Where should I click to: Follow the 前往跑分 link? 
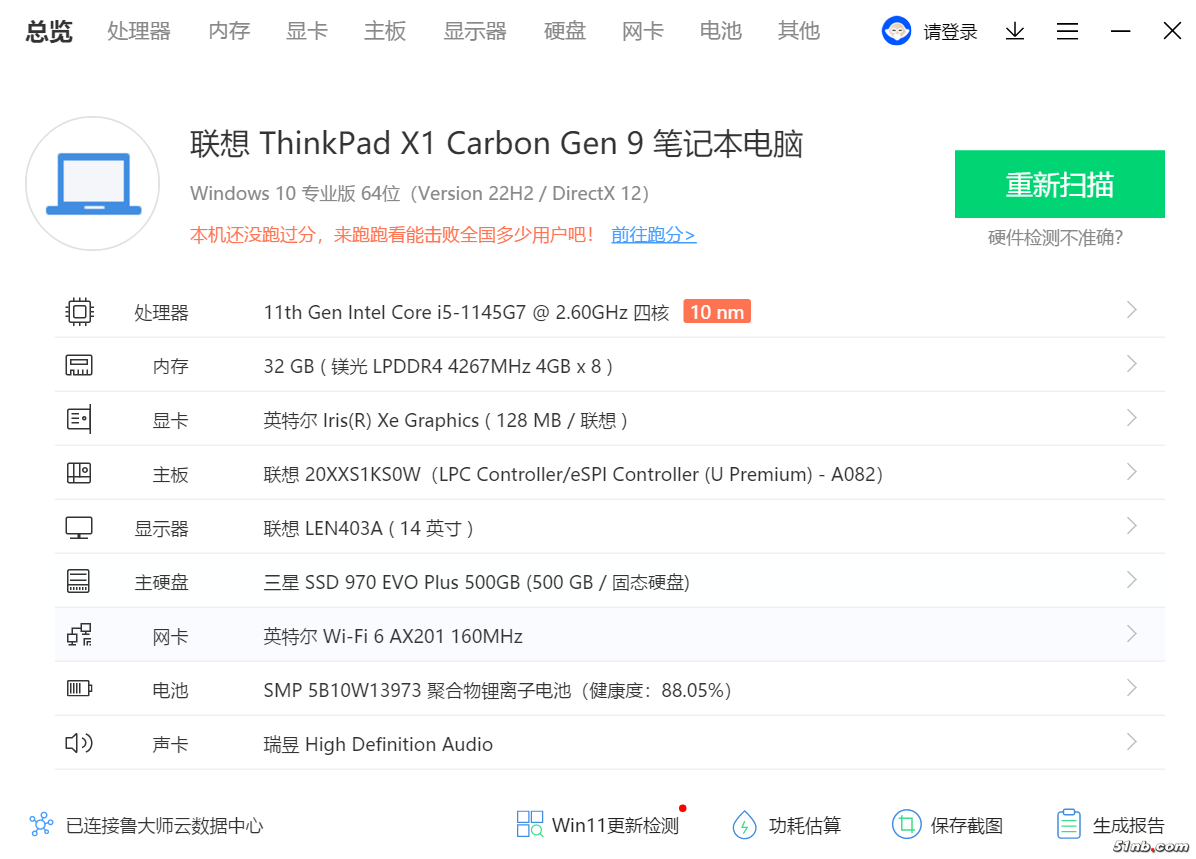tap(653, 235)
